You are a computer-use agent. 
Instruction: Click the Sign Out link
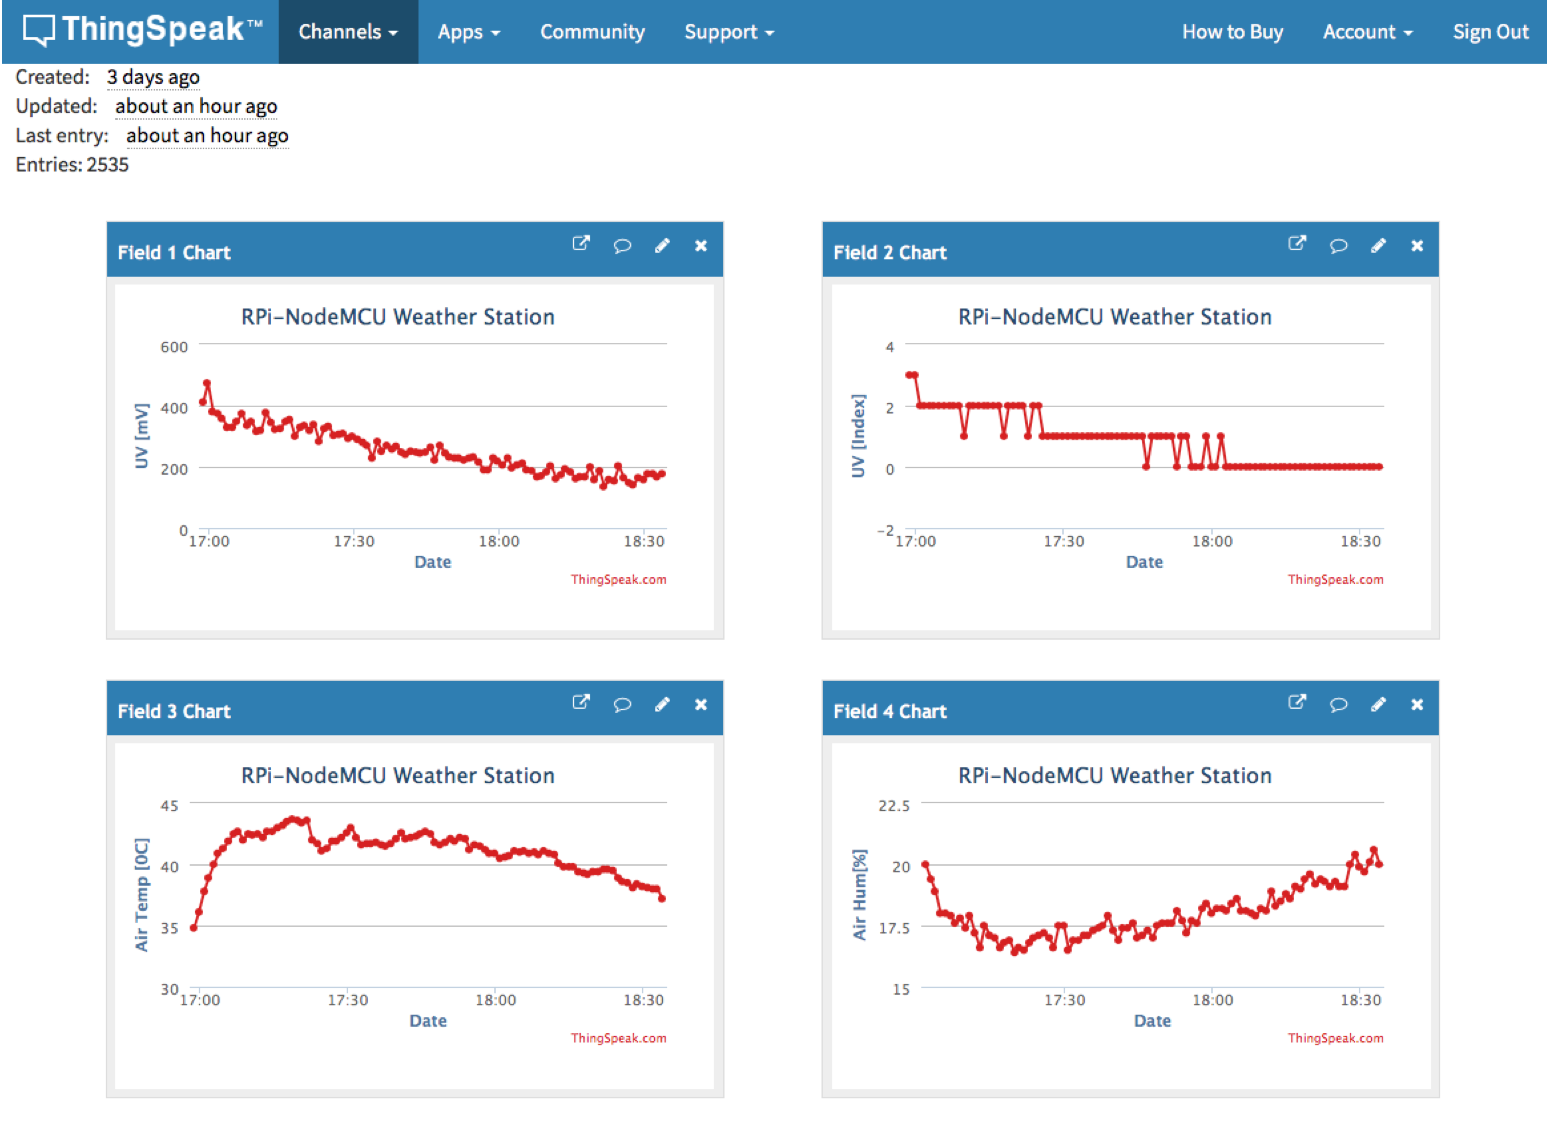(x=1490, y=32)
